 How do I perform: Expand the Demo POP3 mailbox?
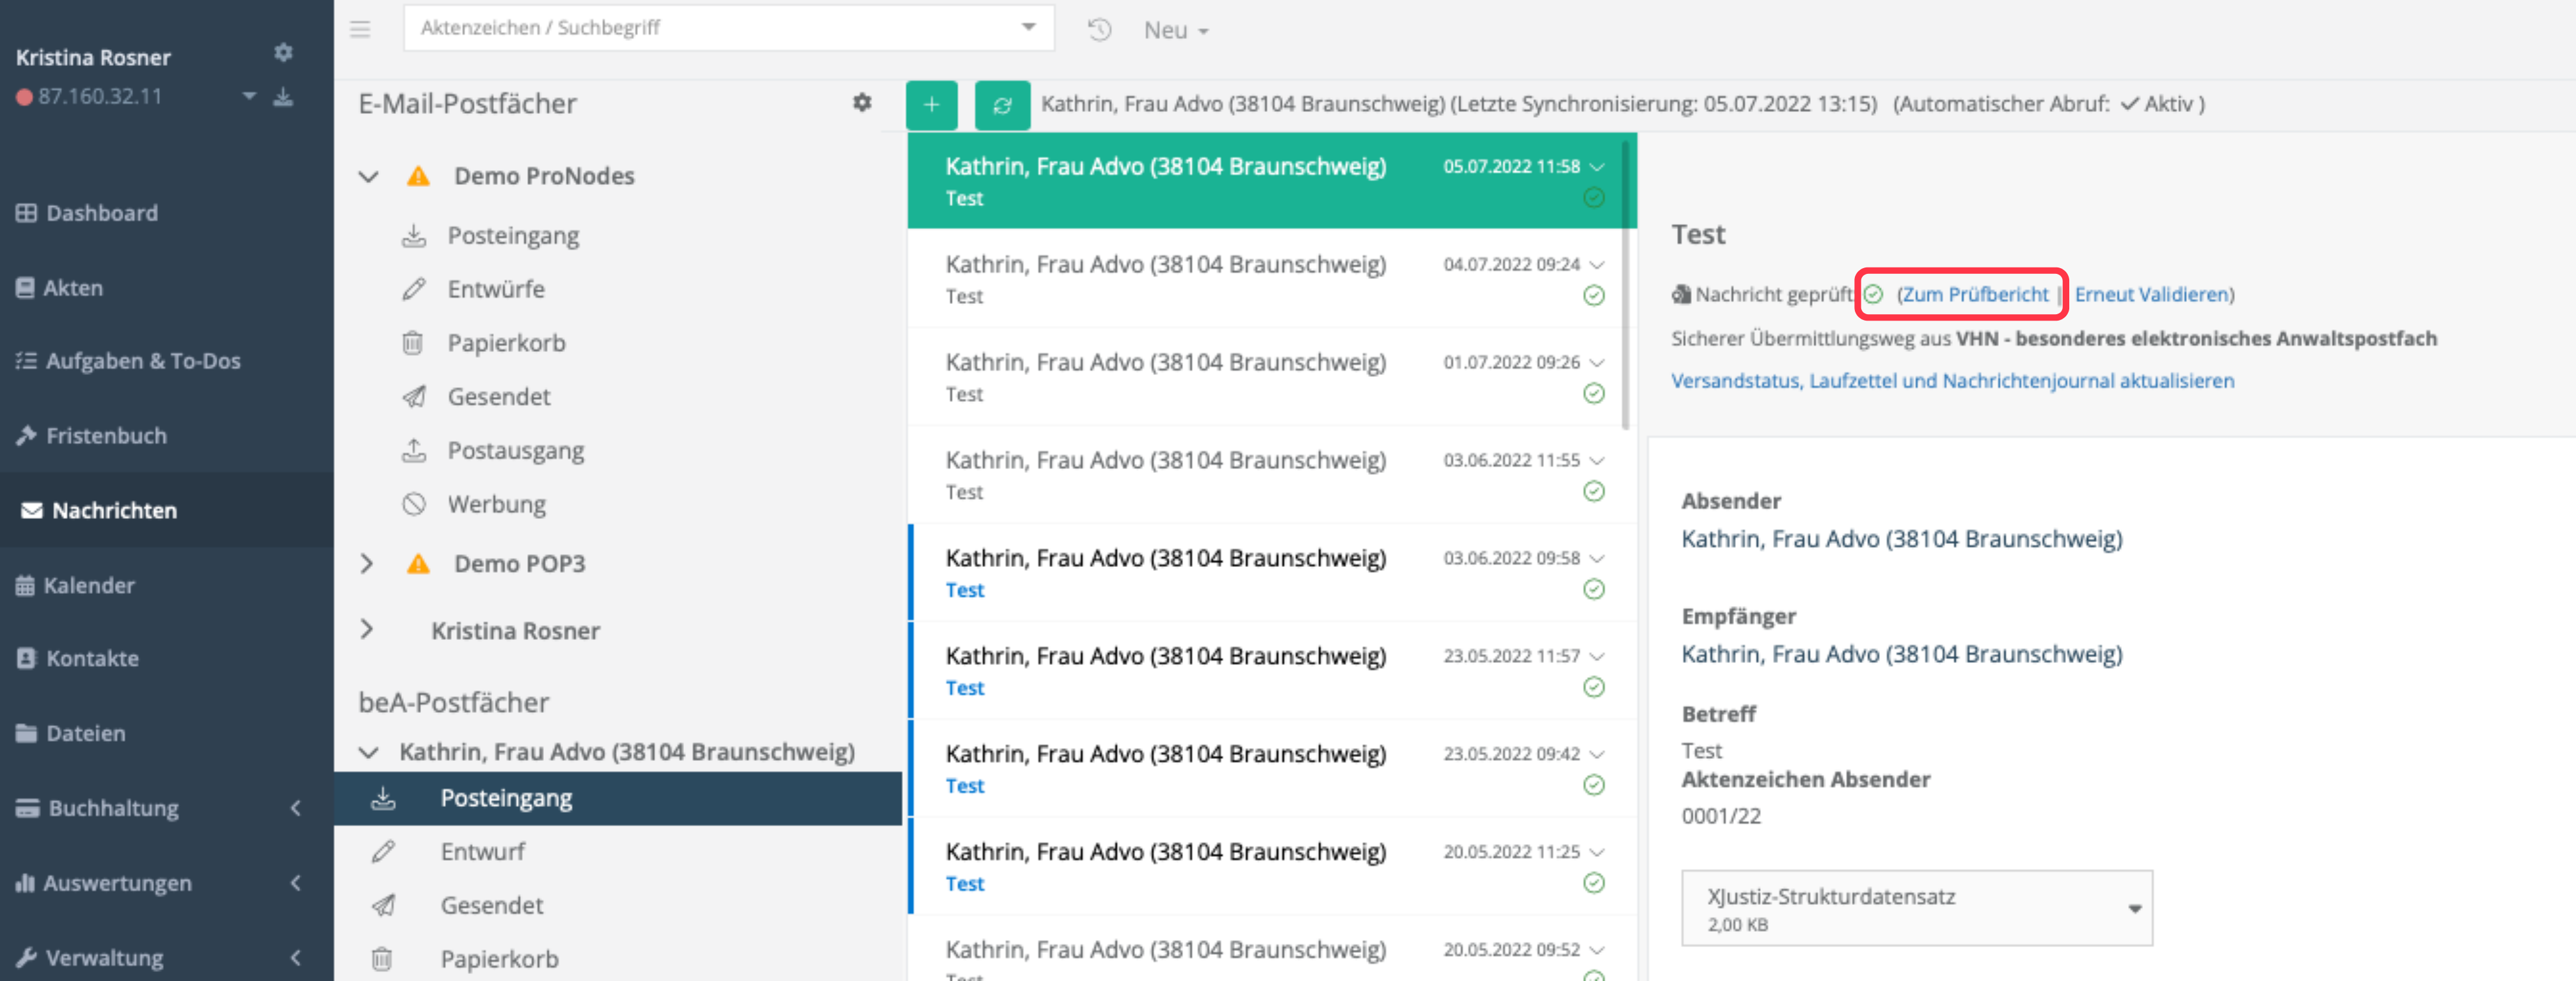[367, 564]
